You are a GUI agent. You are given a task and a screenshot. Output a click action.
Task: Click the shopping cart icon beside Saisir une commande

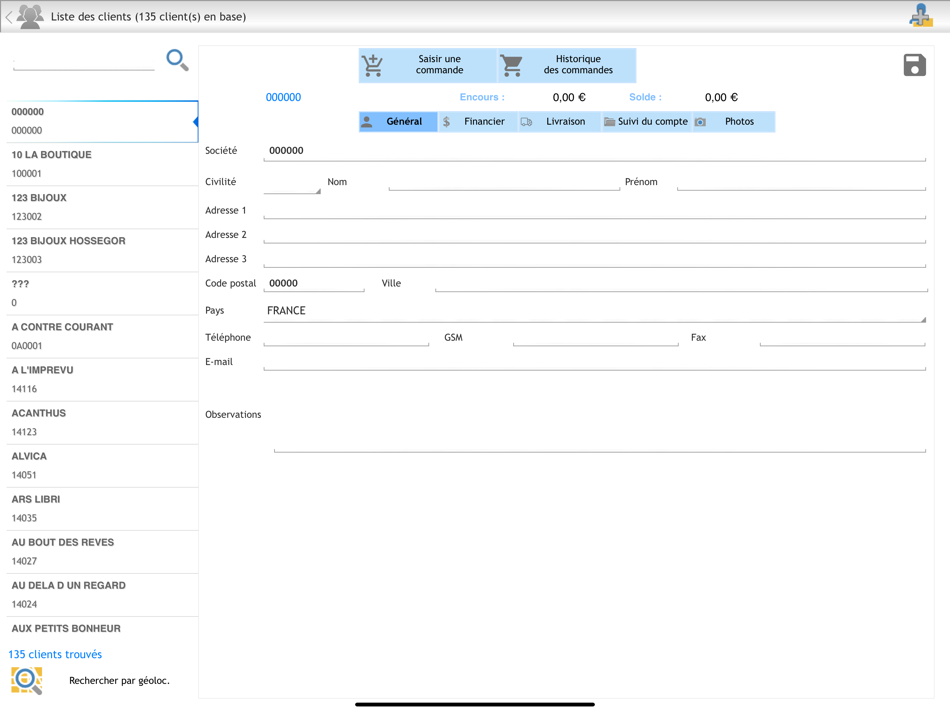(374, 64)
